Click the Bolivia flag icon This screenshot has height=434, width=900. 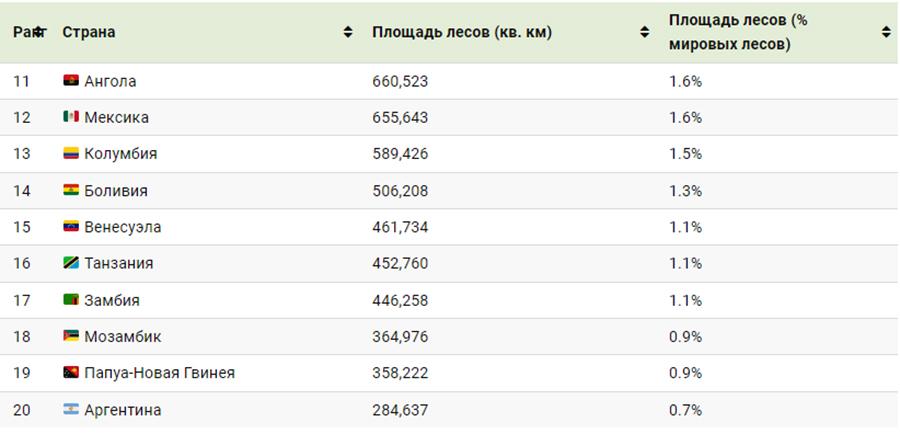pos(71,190)
